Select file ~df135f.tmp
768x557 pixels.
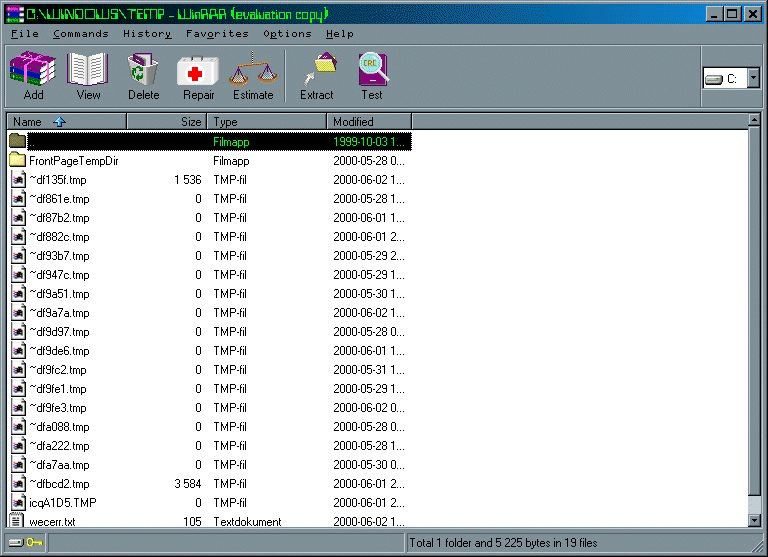[x=57, y=180]
